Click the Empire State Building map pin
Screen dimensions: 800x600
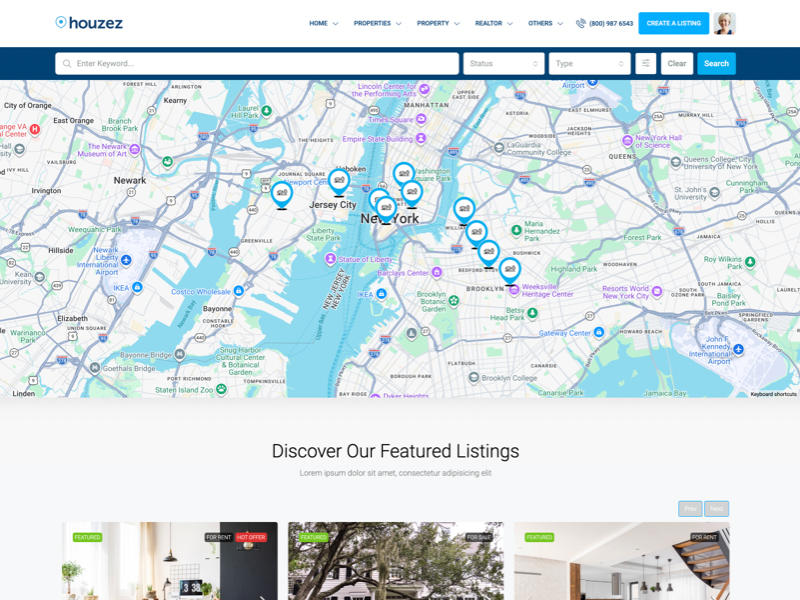point(421,138)
